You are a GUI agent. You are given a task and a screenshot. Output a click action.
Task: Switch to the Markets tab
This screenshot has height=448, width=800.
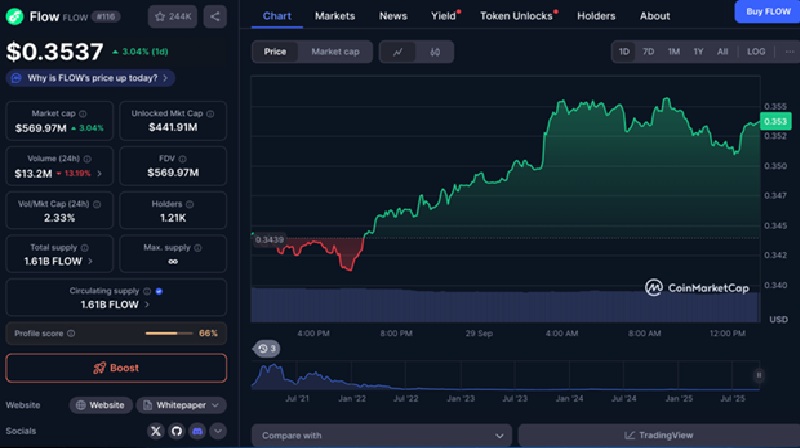click(x=335, y=16)
